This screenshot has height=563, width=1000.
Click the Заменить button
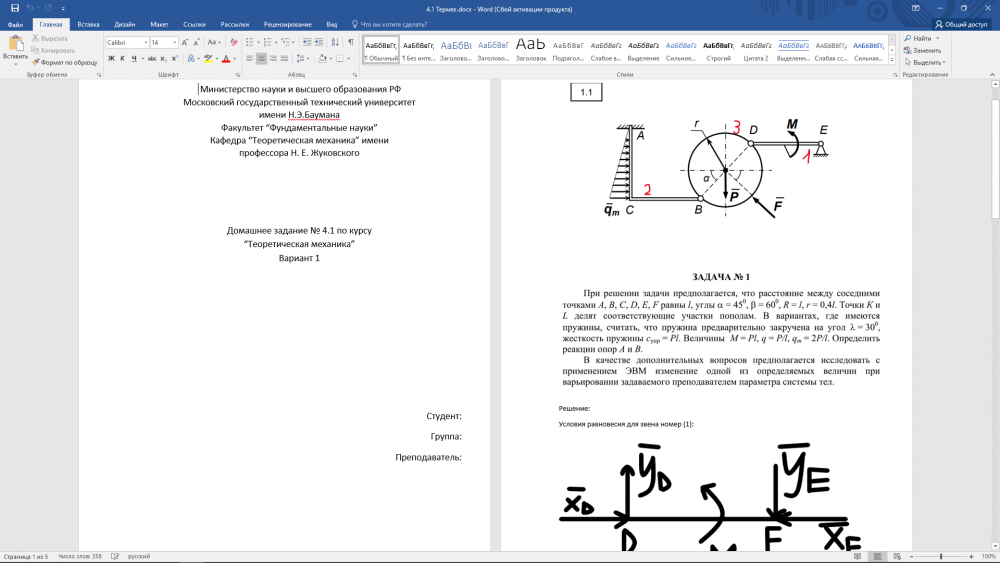[925, 50]
